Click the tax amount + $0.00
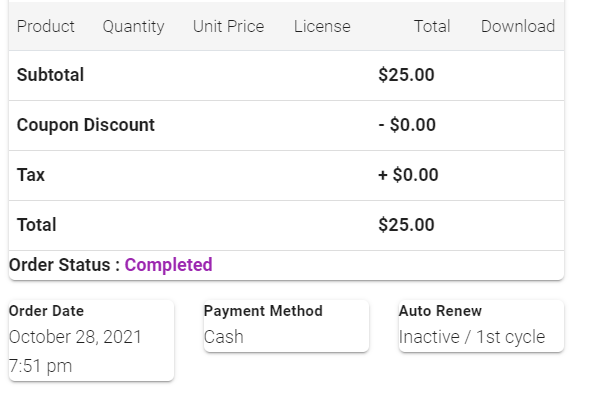This screenshot has height=399, width=591. click(408, 175)
